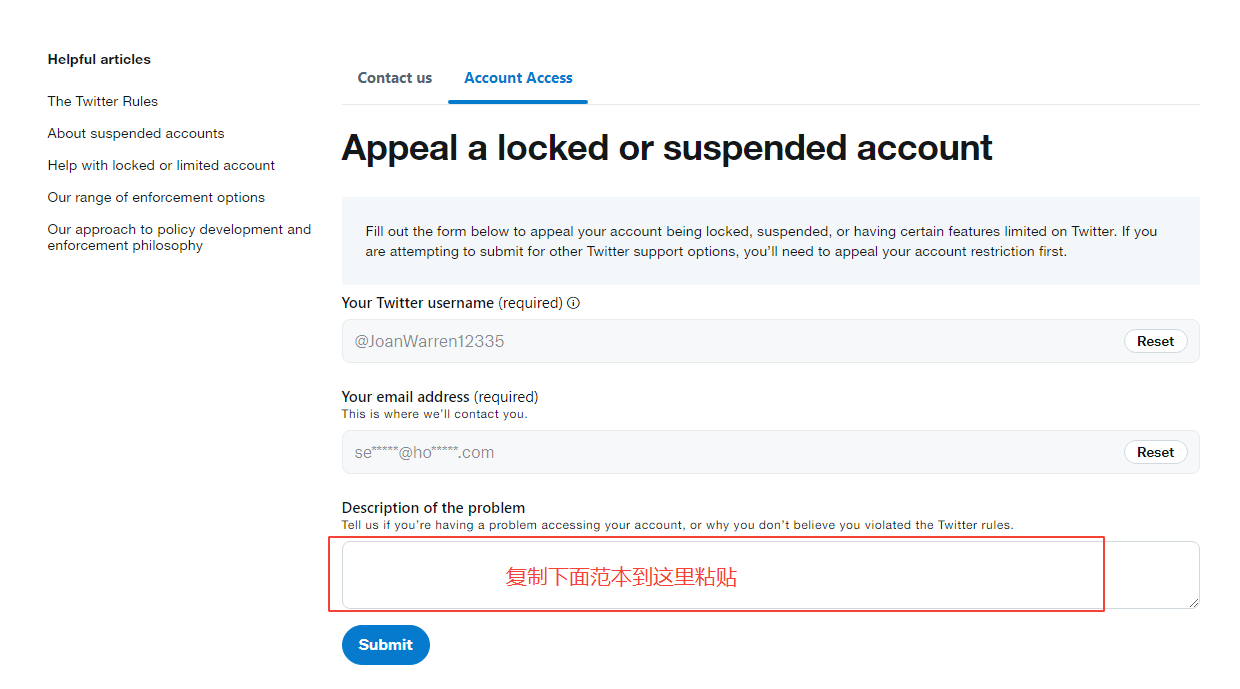Submit the appeal form
The image size is (1240, 689).
pyautogui.click(x=386, y=645)
